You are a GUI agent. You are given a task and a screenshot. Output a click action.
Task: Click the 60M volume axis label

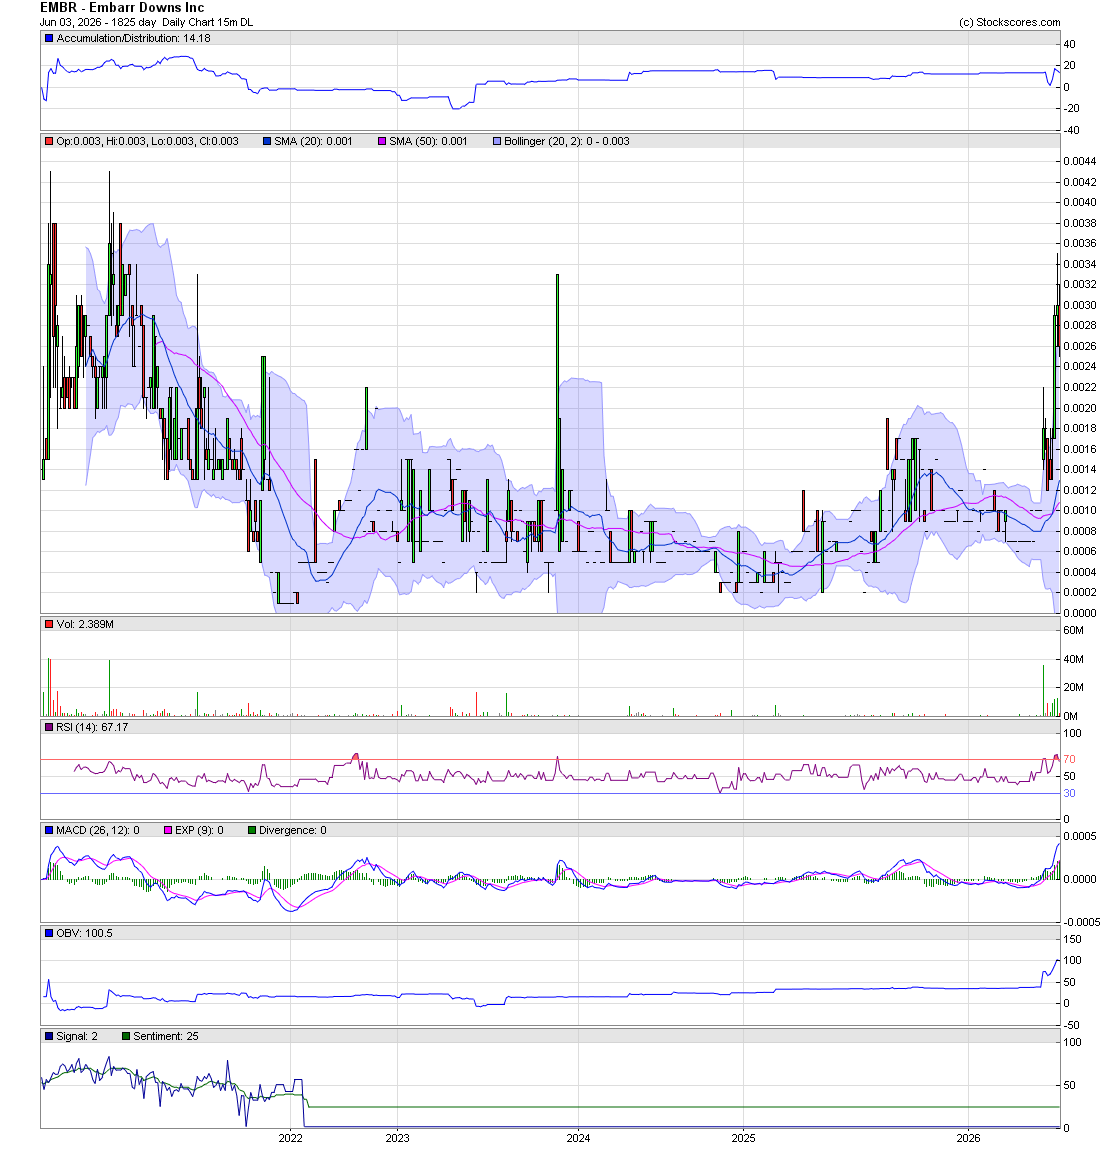pos(1073,631)
